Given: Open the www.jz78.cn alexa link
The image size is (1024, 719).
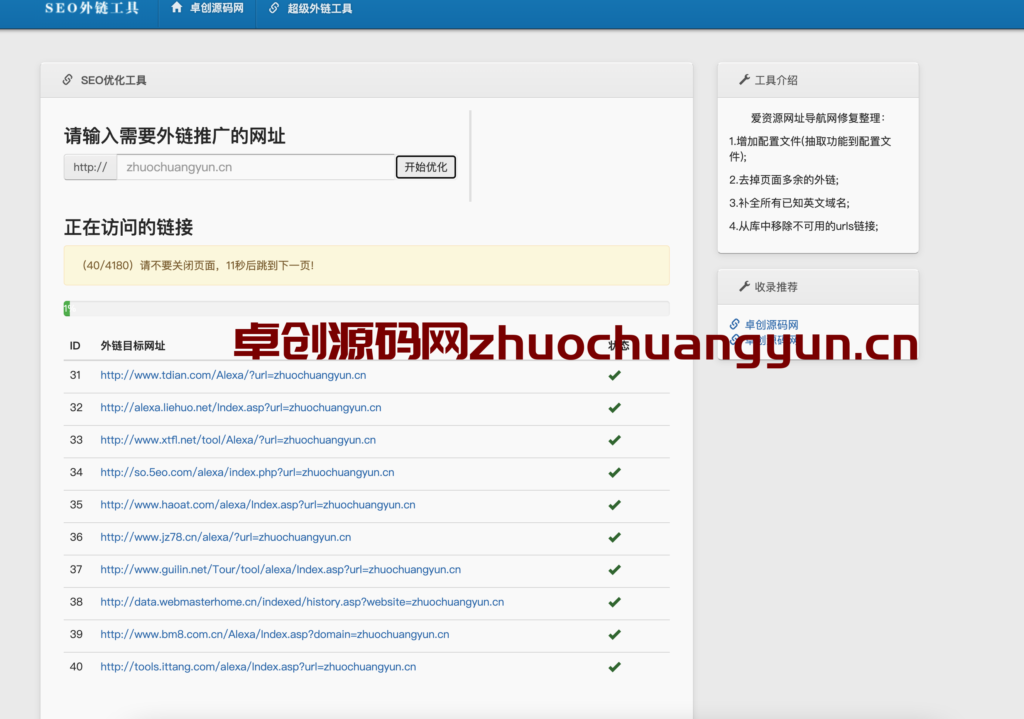Looking at the screenshot, I should click(x=225, y=537).
